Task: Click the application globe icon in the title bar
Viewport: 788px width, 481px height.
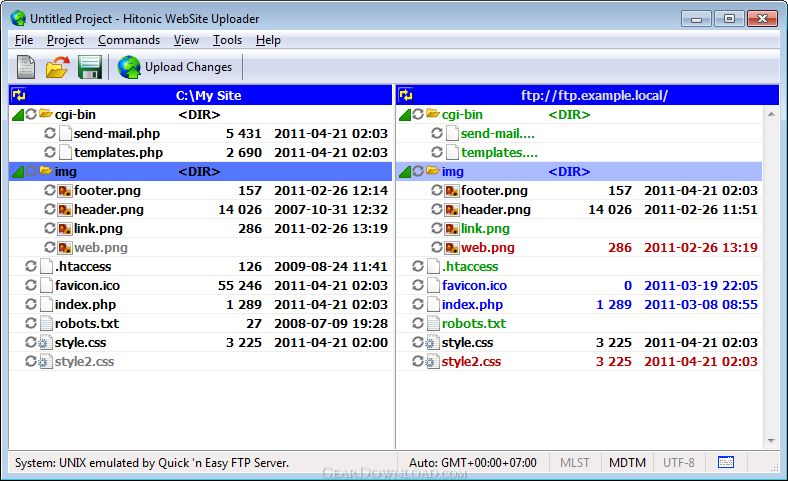Action: click(x=18, y=19)
